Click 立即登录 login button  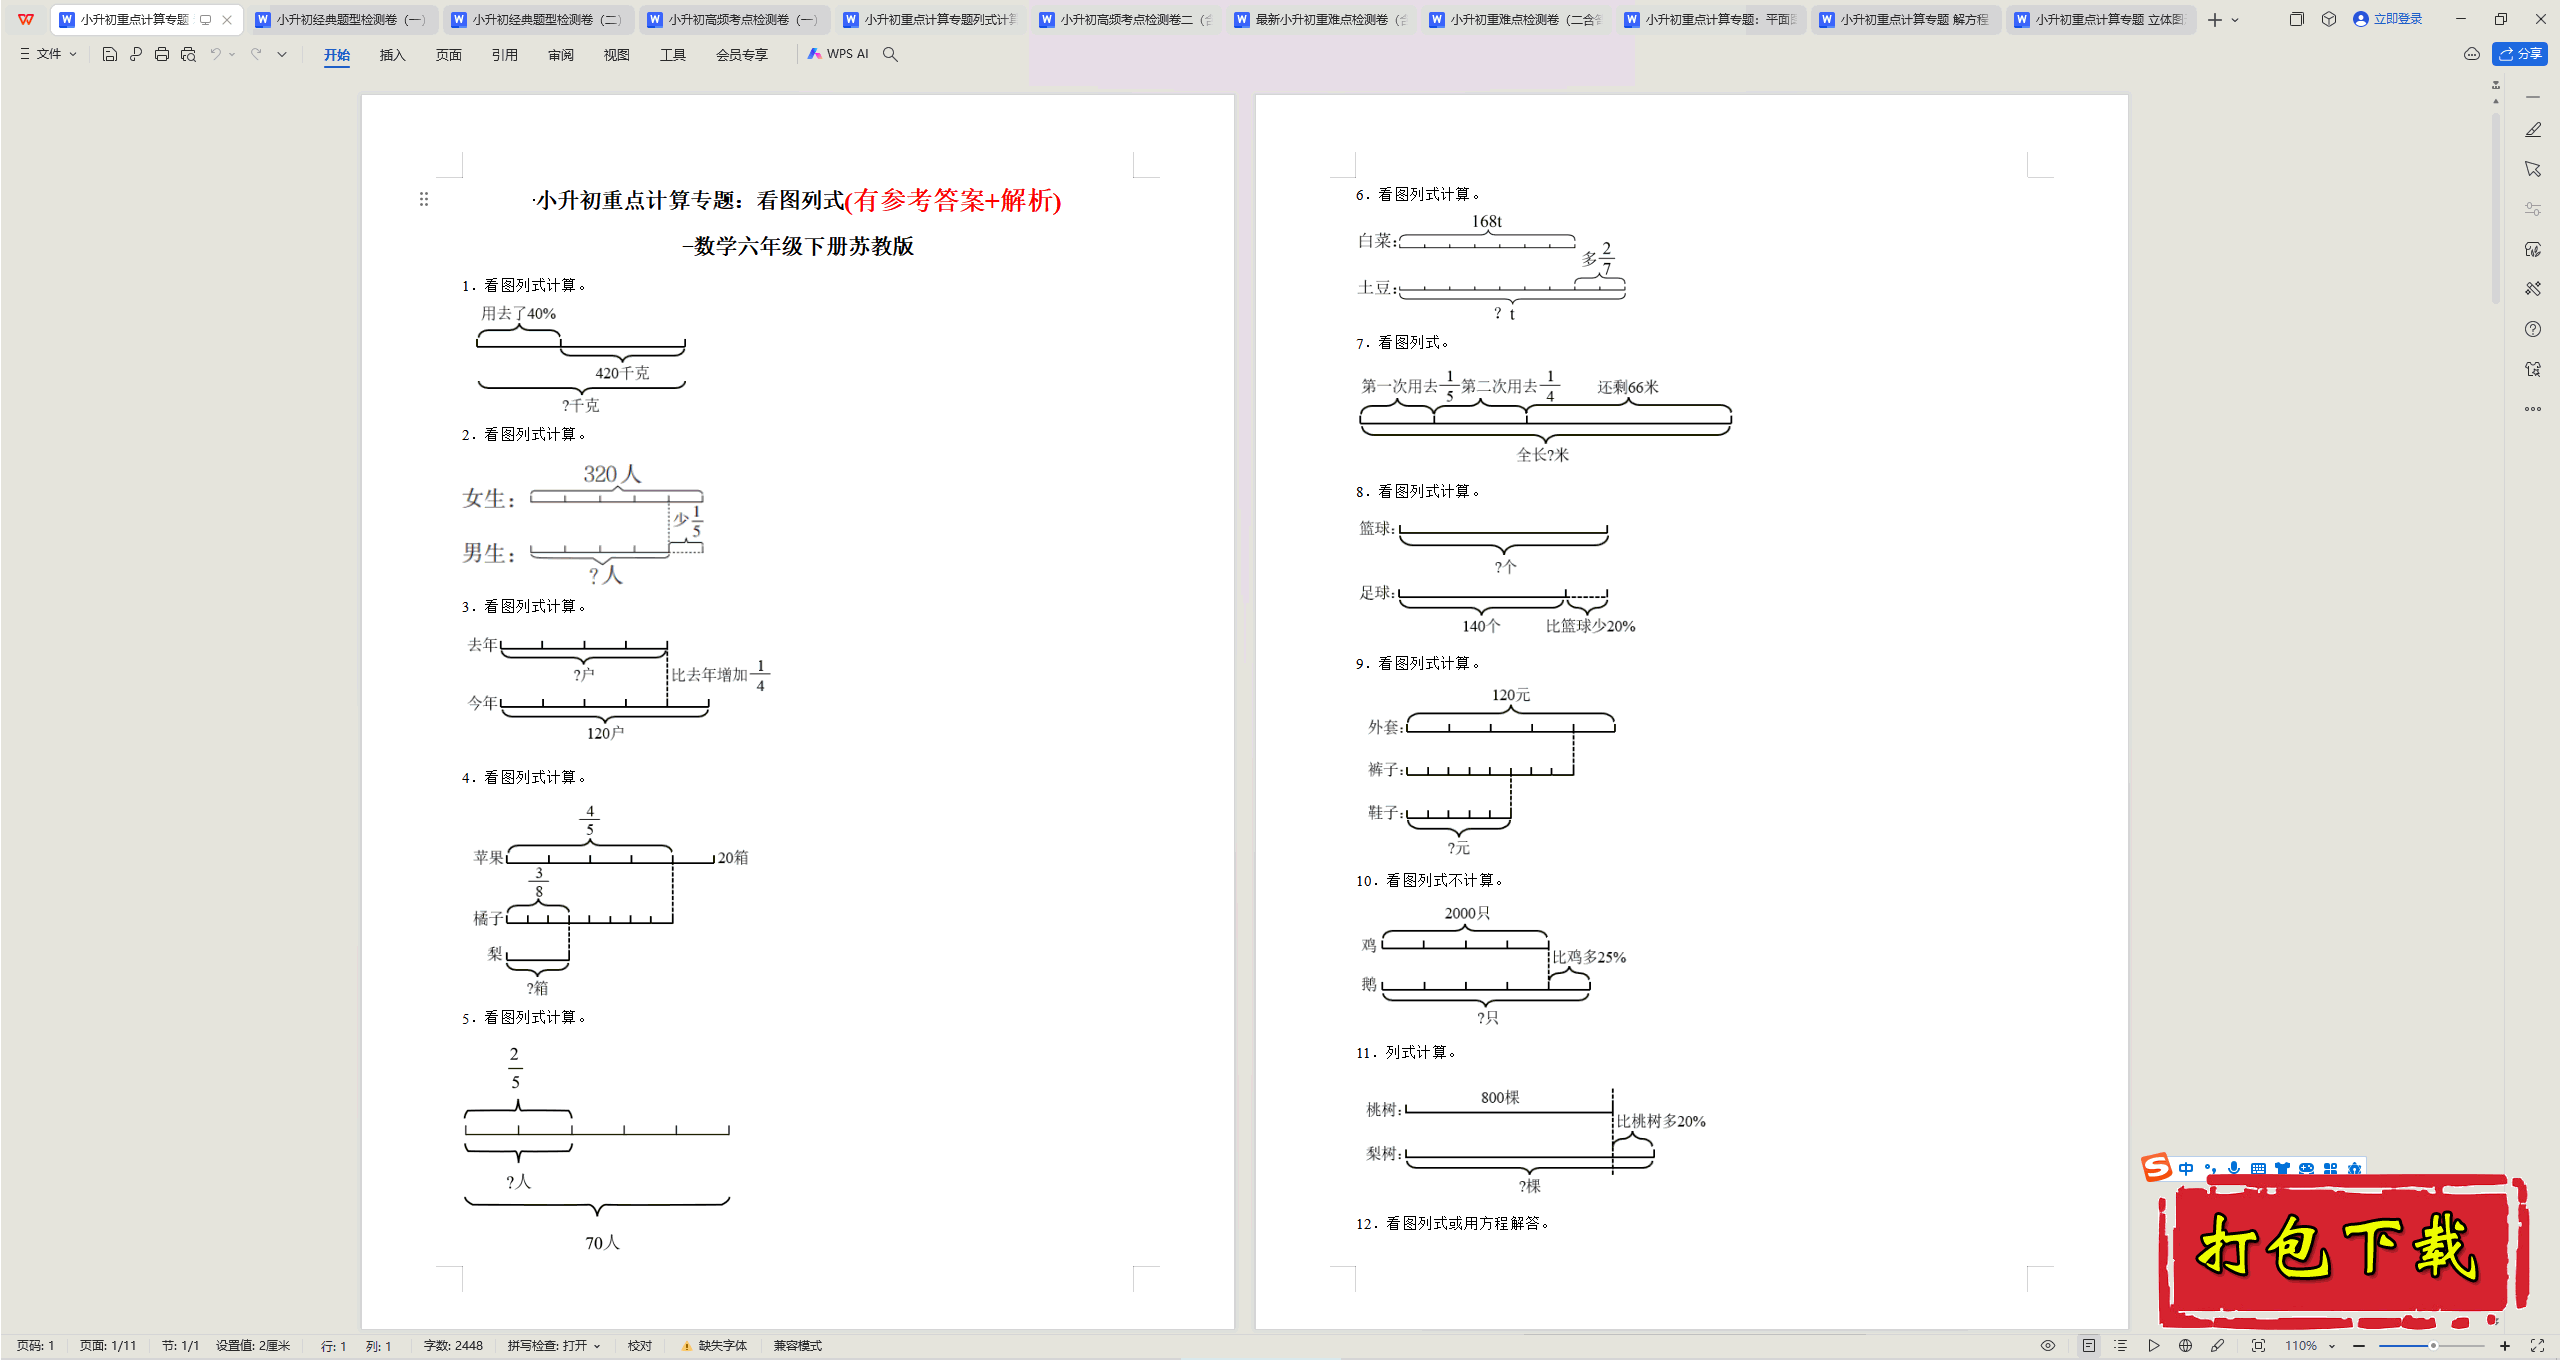pos(2388,19)
